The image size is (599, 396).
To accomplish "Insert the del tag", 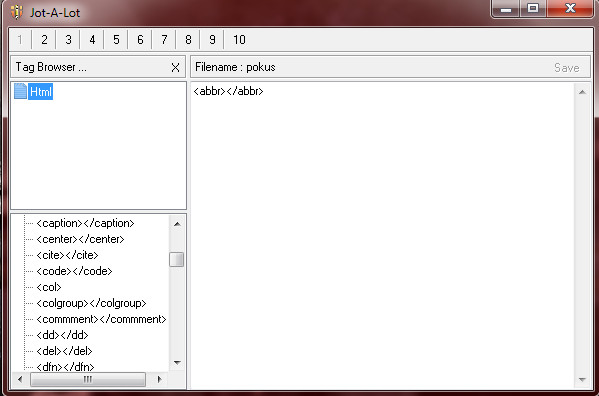I will coord(64,351).
